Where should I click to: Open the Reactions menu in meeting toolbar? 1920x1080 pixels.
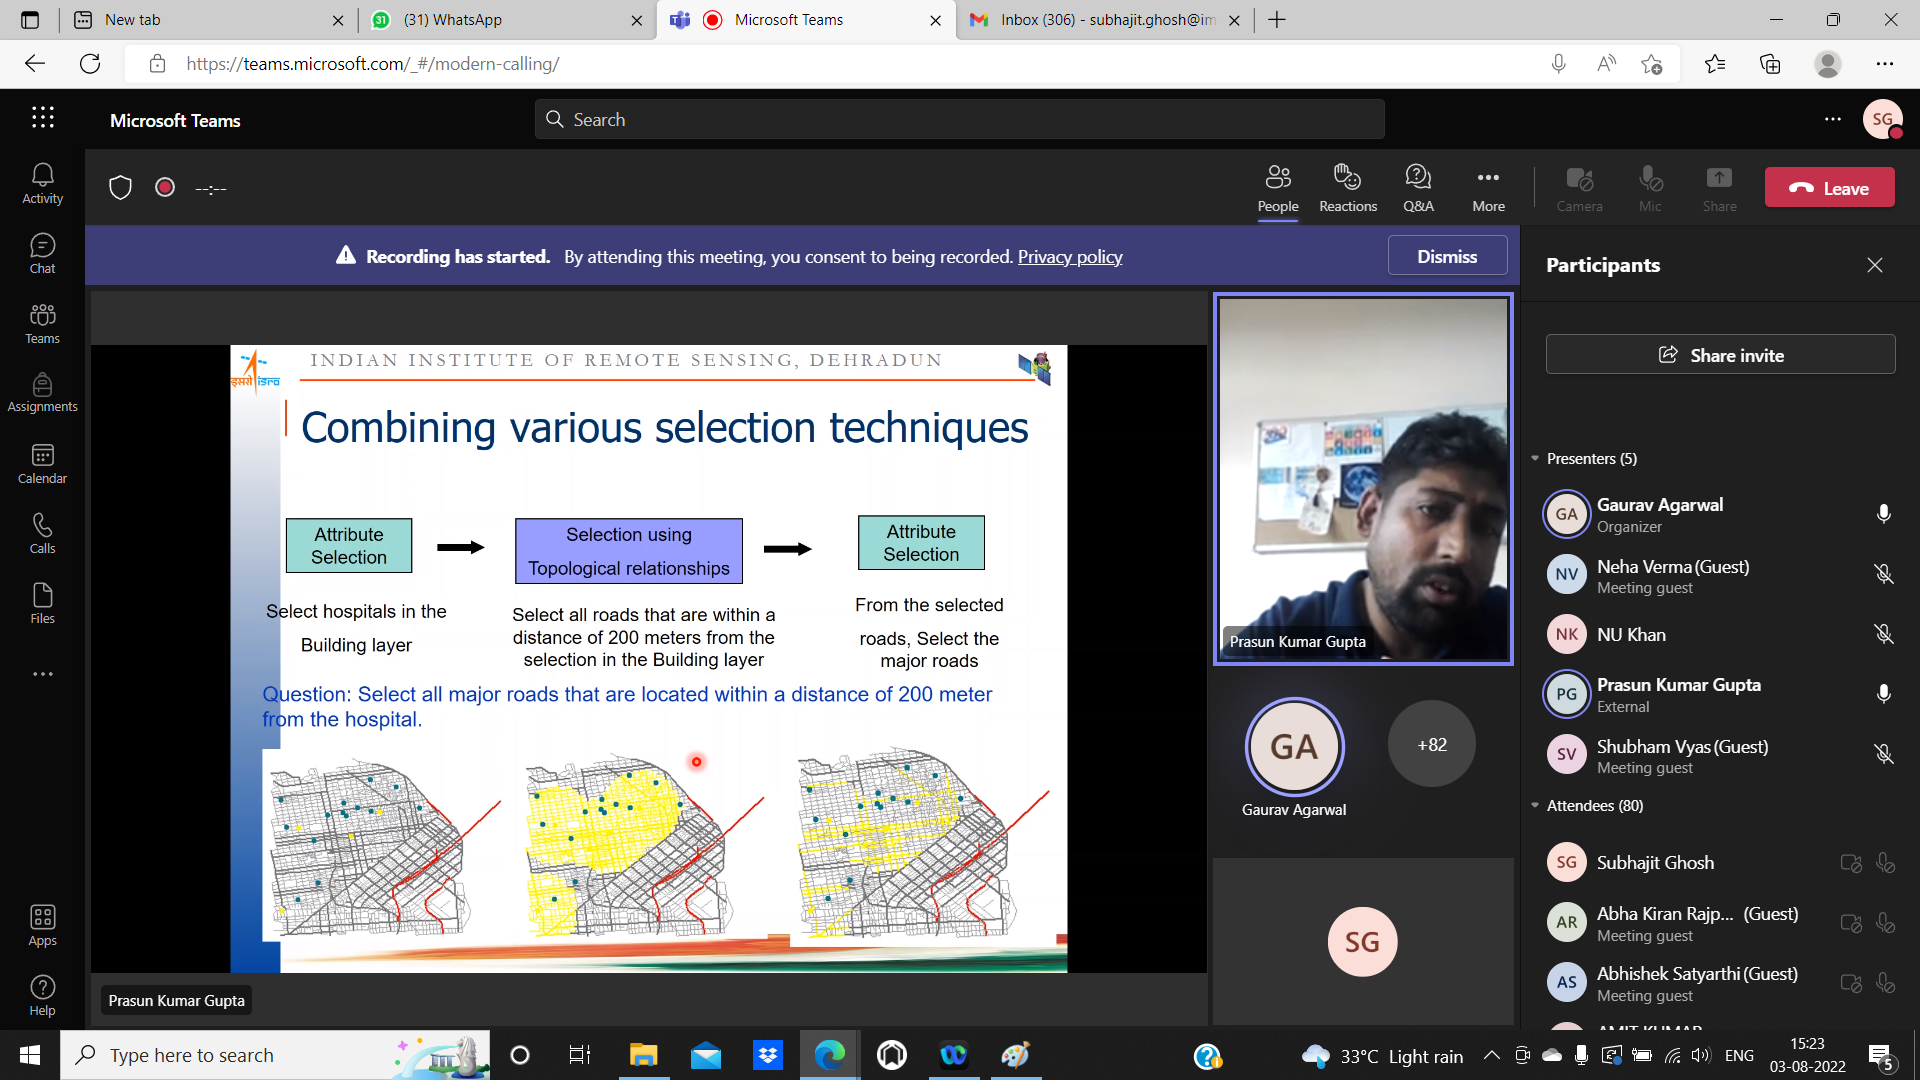[x=1347, y=188]
